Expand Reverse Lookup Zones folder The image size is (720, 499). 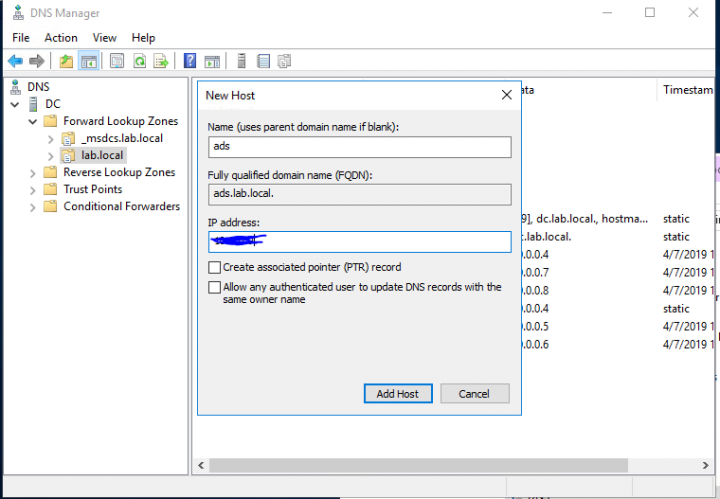tap(33, 173)
